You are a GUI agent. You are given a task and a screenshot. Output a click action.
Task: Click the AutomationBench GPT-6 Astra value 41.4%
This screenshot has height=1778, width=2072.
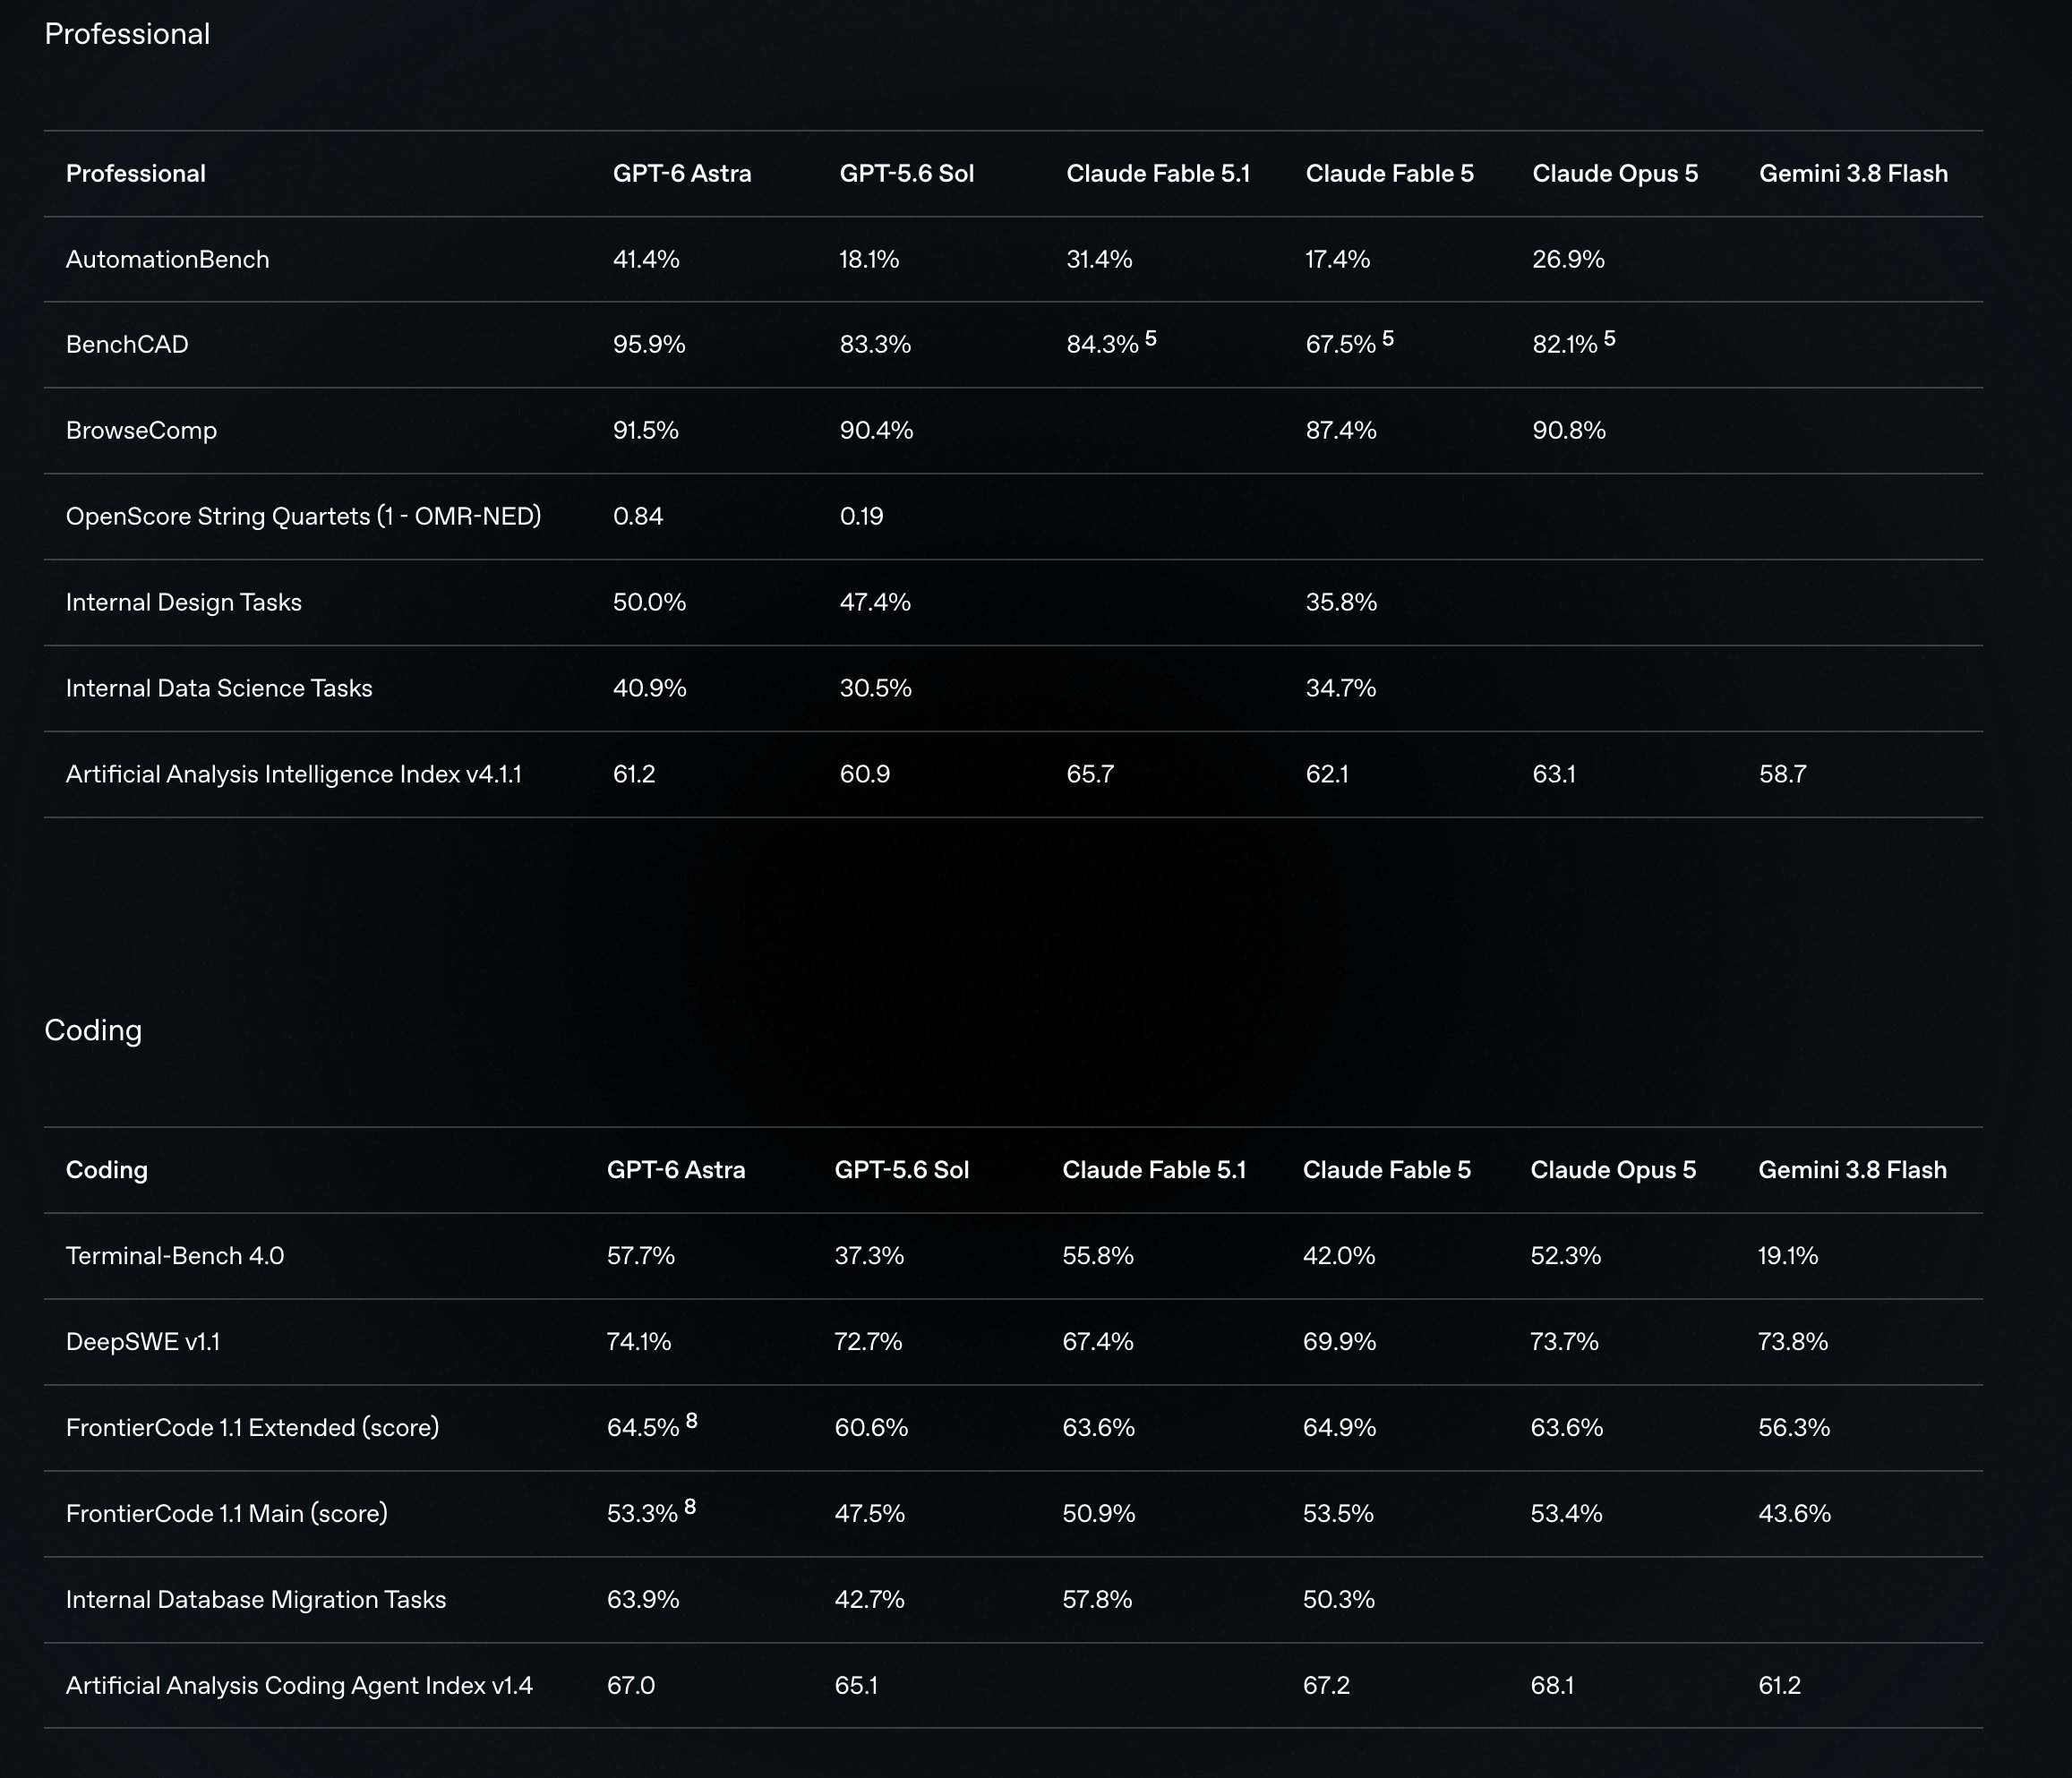[x=646, y=259]
